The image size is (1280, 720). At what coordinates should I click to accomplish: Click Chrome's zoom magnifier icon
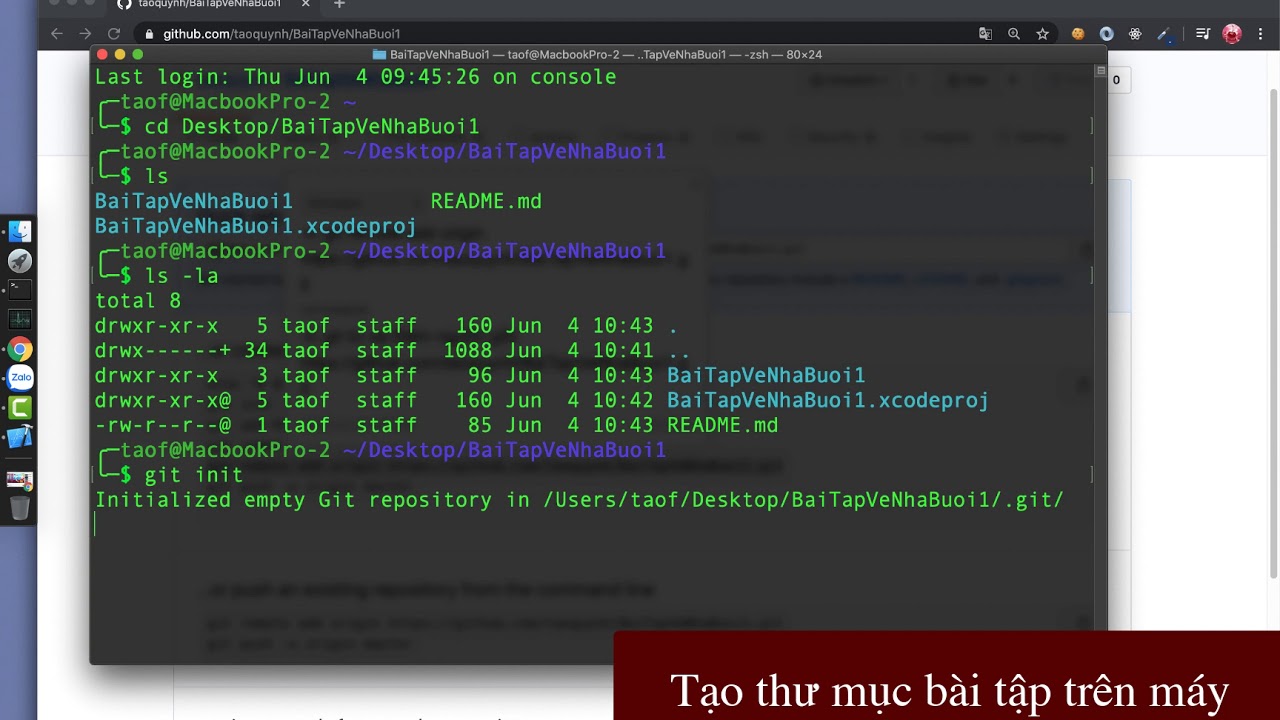pos(1014,34)
